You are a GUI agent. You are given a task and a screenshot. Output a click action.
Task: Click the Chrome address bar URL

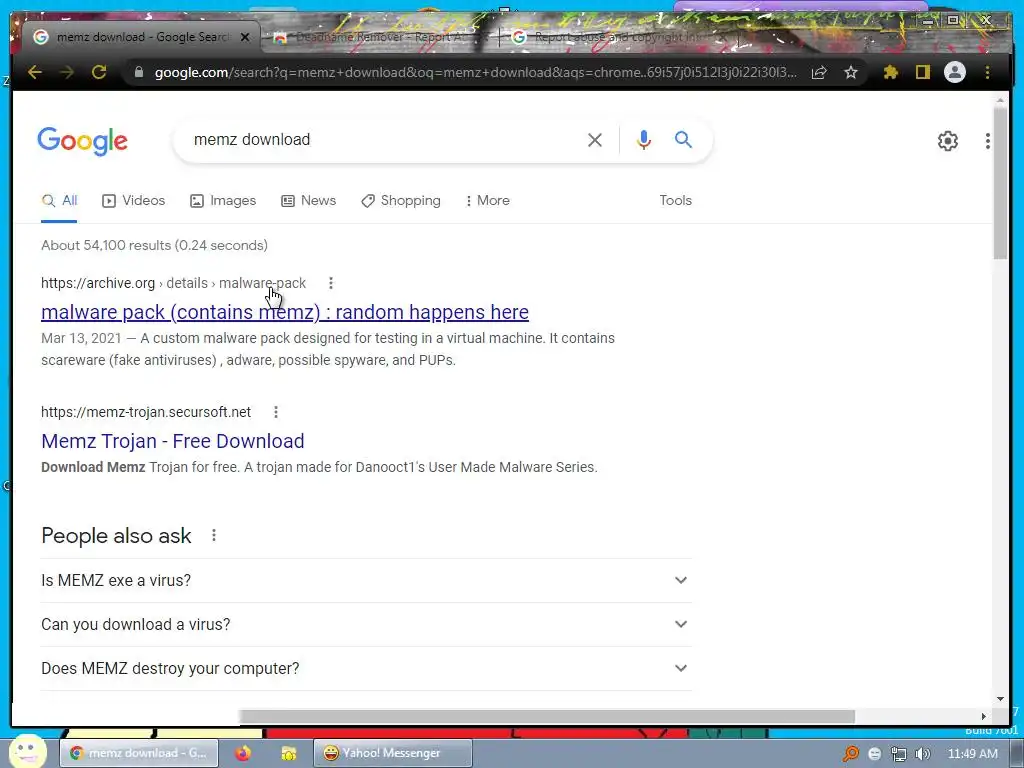(x=475, y=72)
